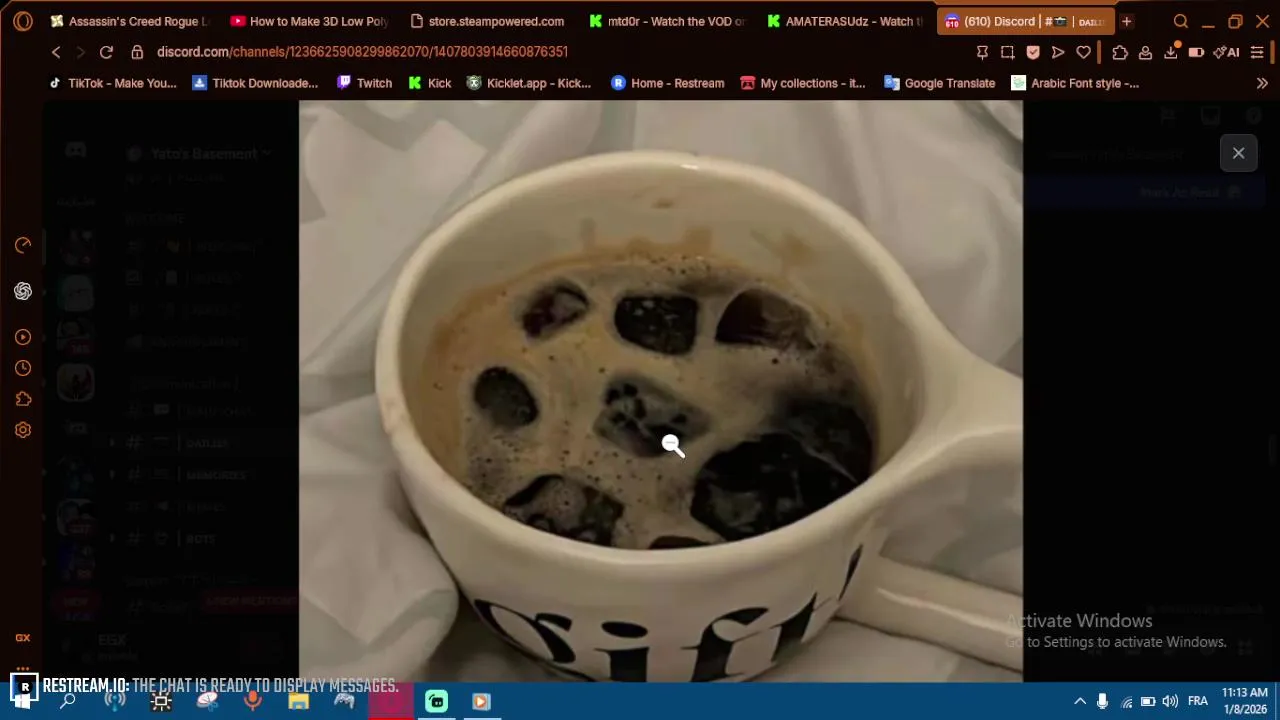This screenshot has width=1280, height=720.
Task: Open the ad blocker shield icon
Action: (1033, 52)
